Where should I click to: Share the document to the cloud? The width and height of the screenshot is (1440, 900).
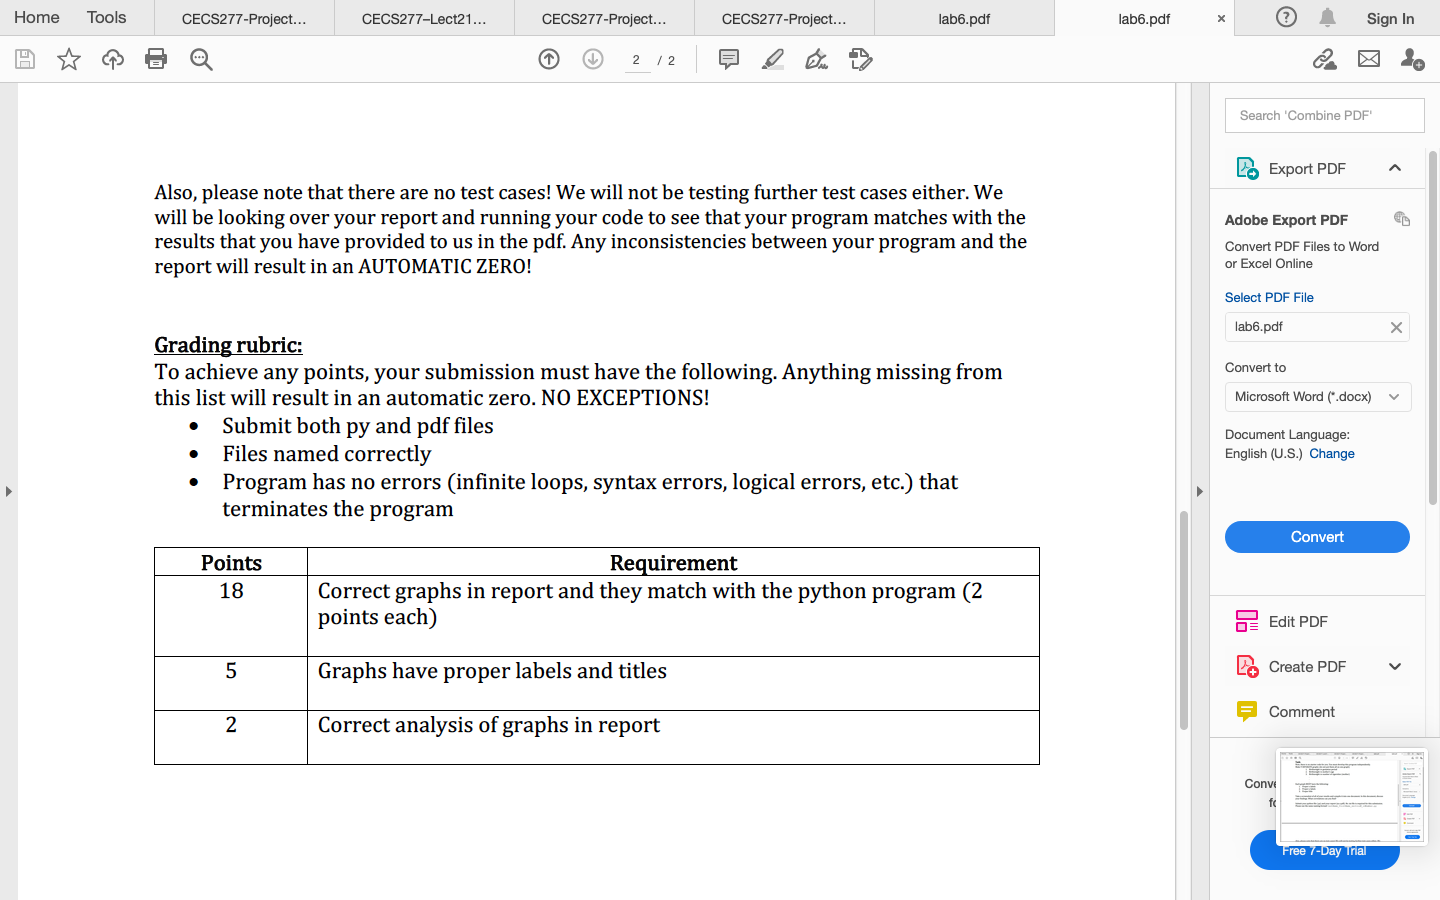pos(112,59)
